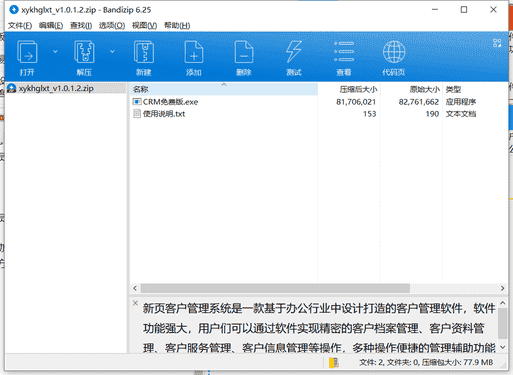Click the Test (测试) lightning icon

tap(294, 52)
